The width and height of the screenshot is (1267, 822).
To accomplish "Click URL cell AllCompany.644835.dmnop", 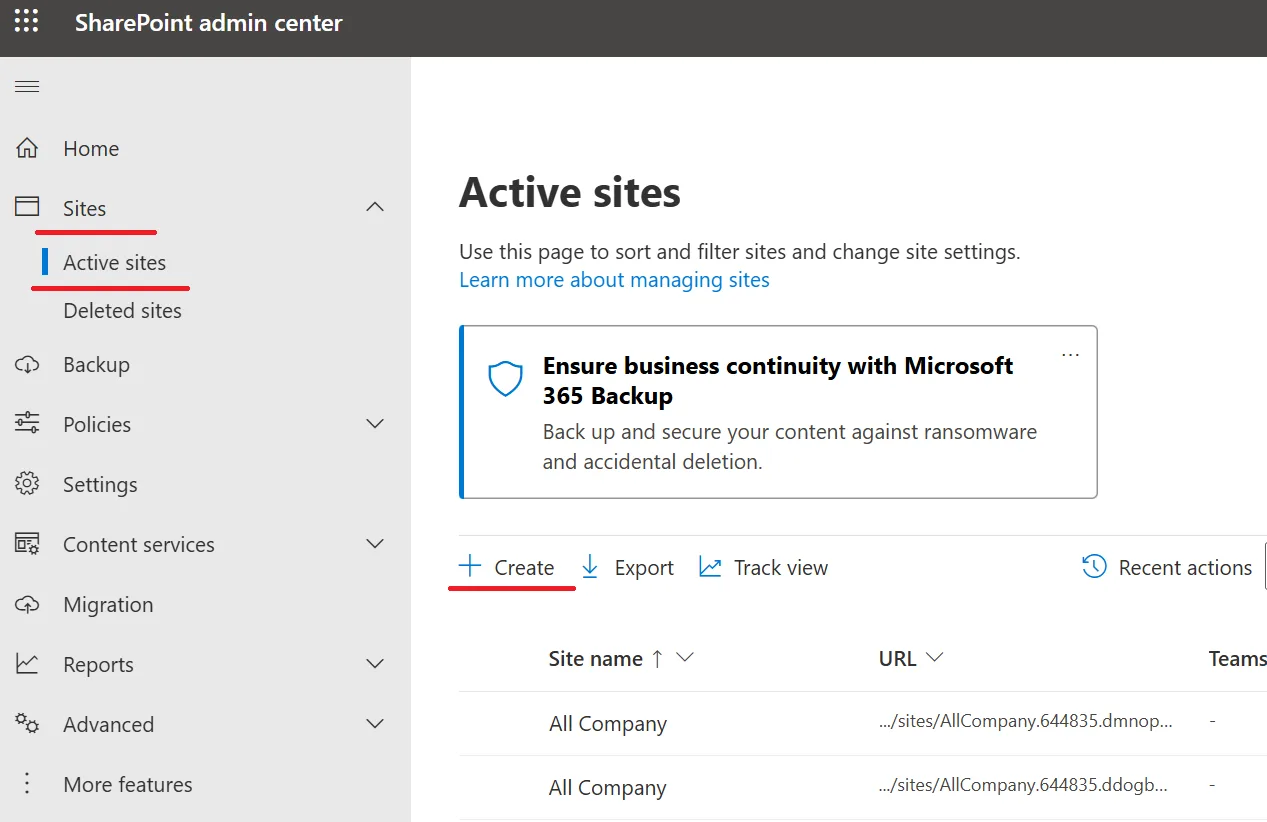I will [x=1025, y=721].
